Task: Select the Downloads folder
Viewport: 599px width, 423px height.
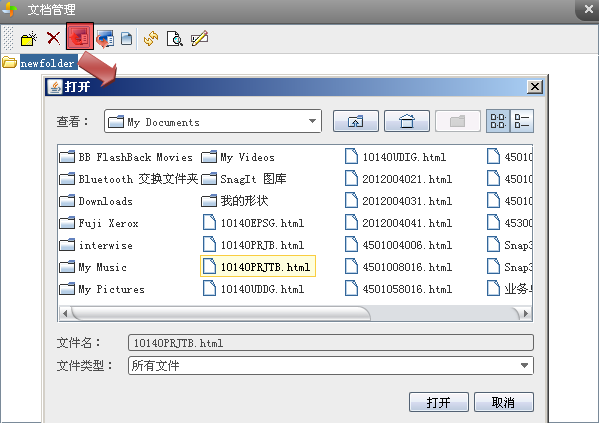Action: [x=96, y=201]
